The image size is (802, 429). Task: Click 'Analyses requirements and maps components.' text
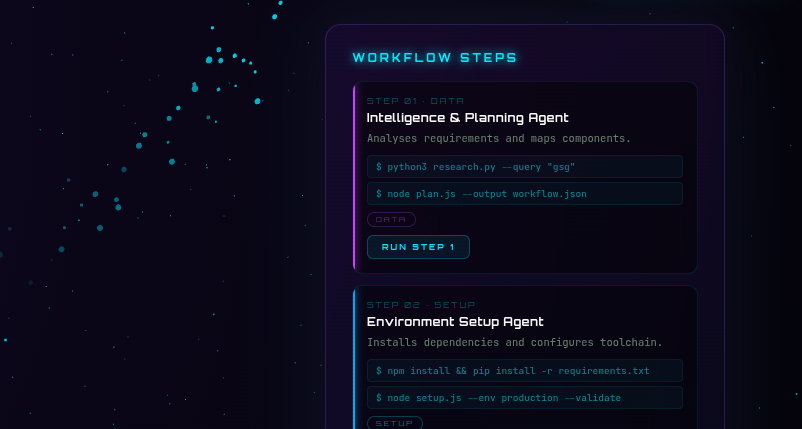click(x=499, y=139)
